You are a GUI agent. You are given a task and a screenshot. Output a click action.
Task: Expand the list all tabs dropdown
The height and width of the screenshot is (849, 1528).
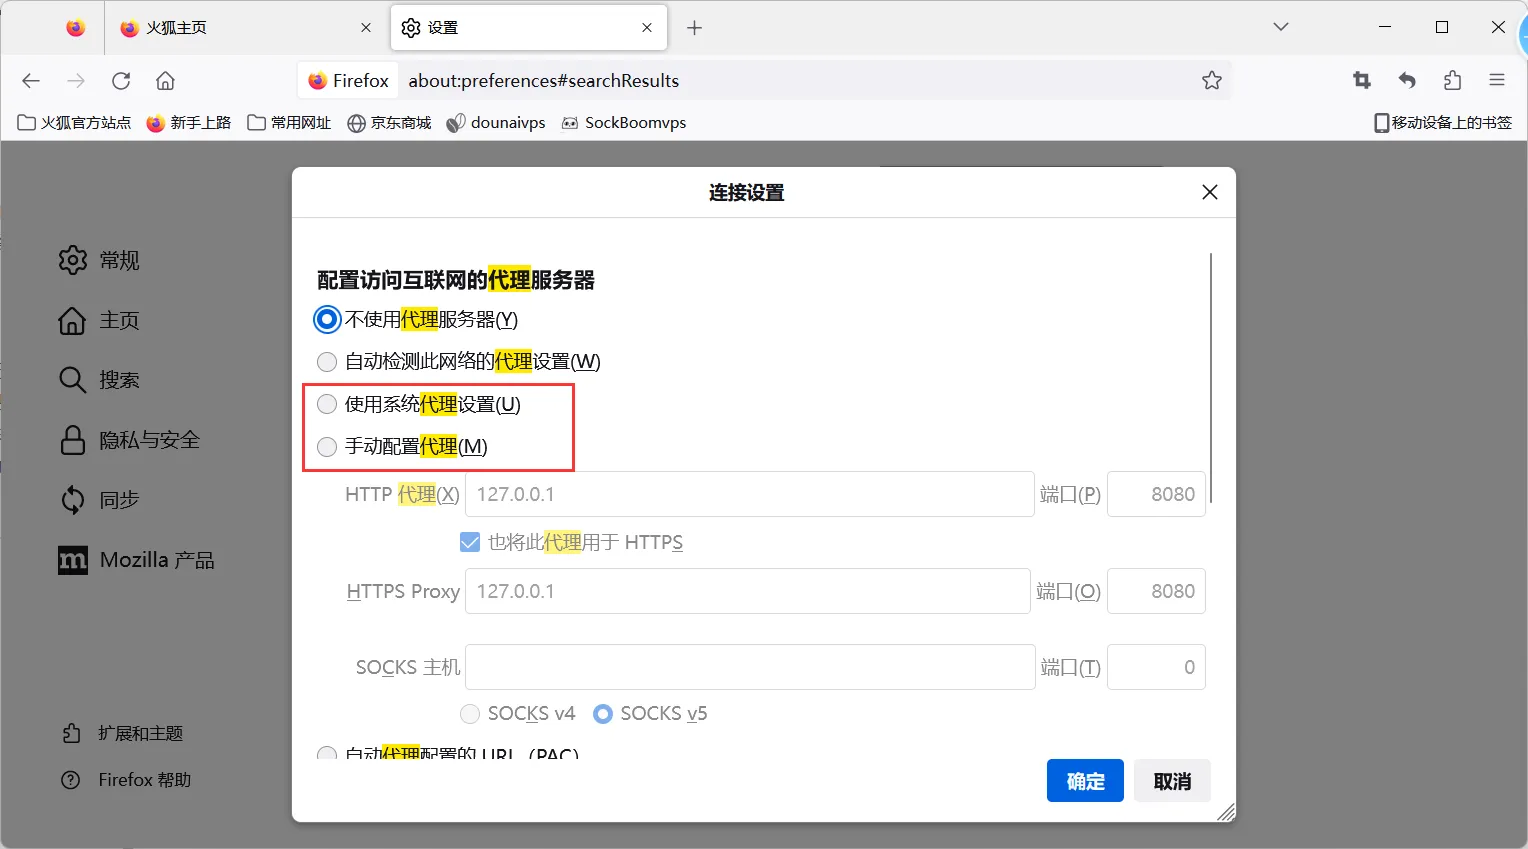point(1281,27)
